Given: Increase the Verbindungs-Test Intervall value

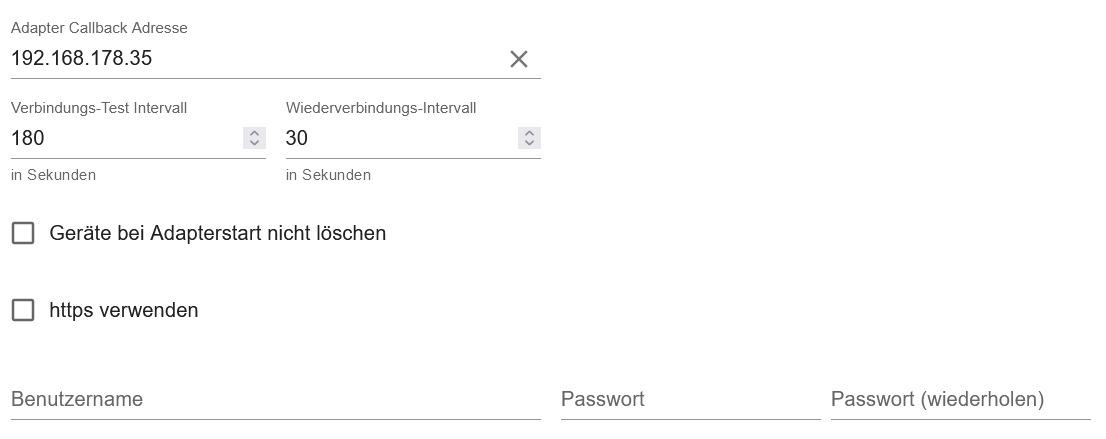Looking at the screenshot, I should pyautogui.click(x=254, y=133).
